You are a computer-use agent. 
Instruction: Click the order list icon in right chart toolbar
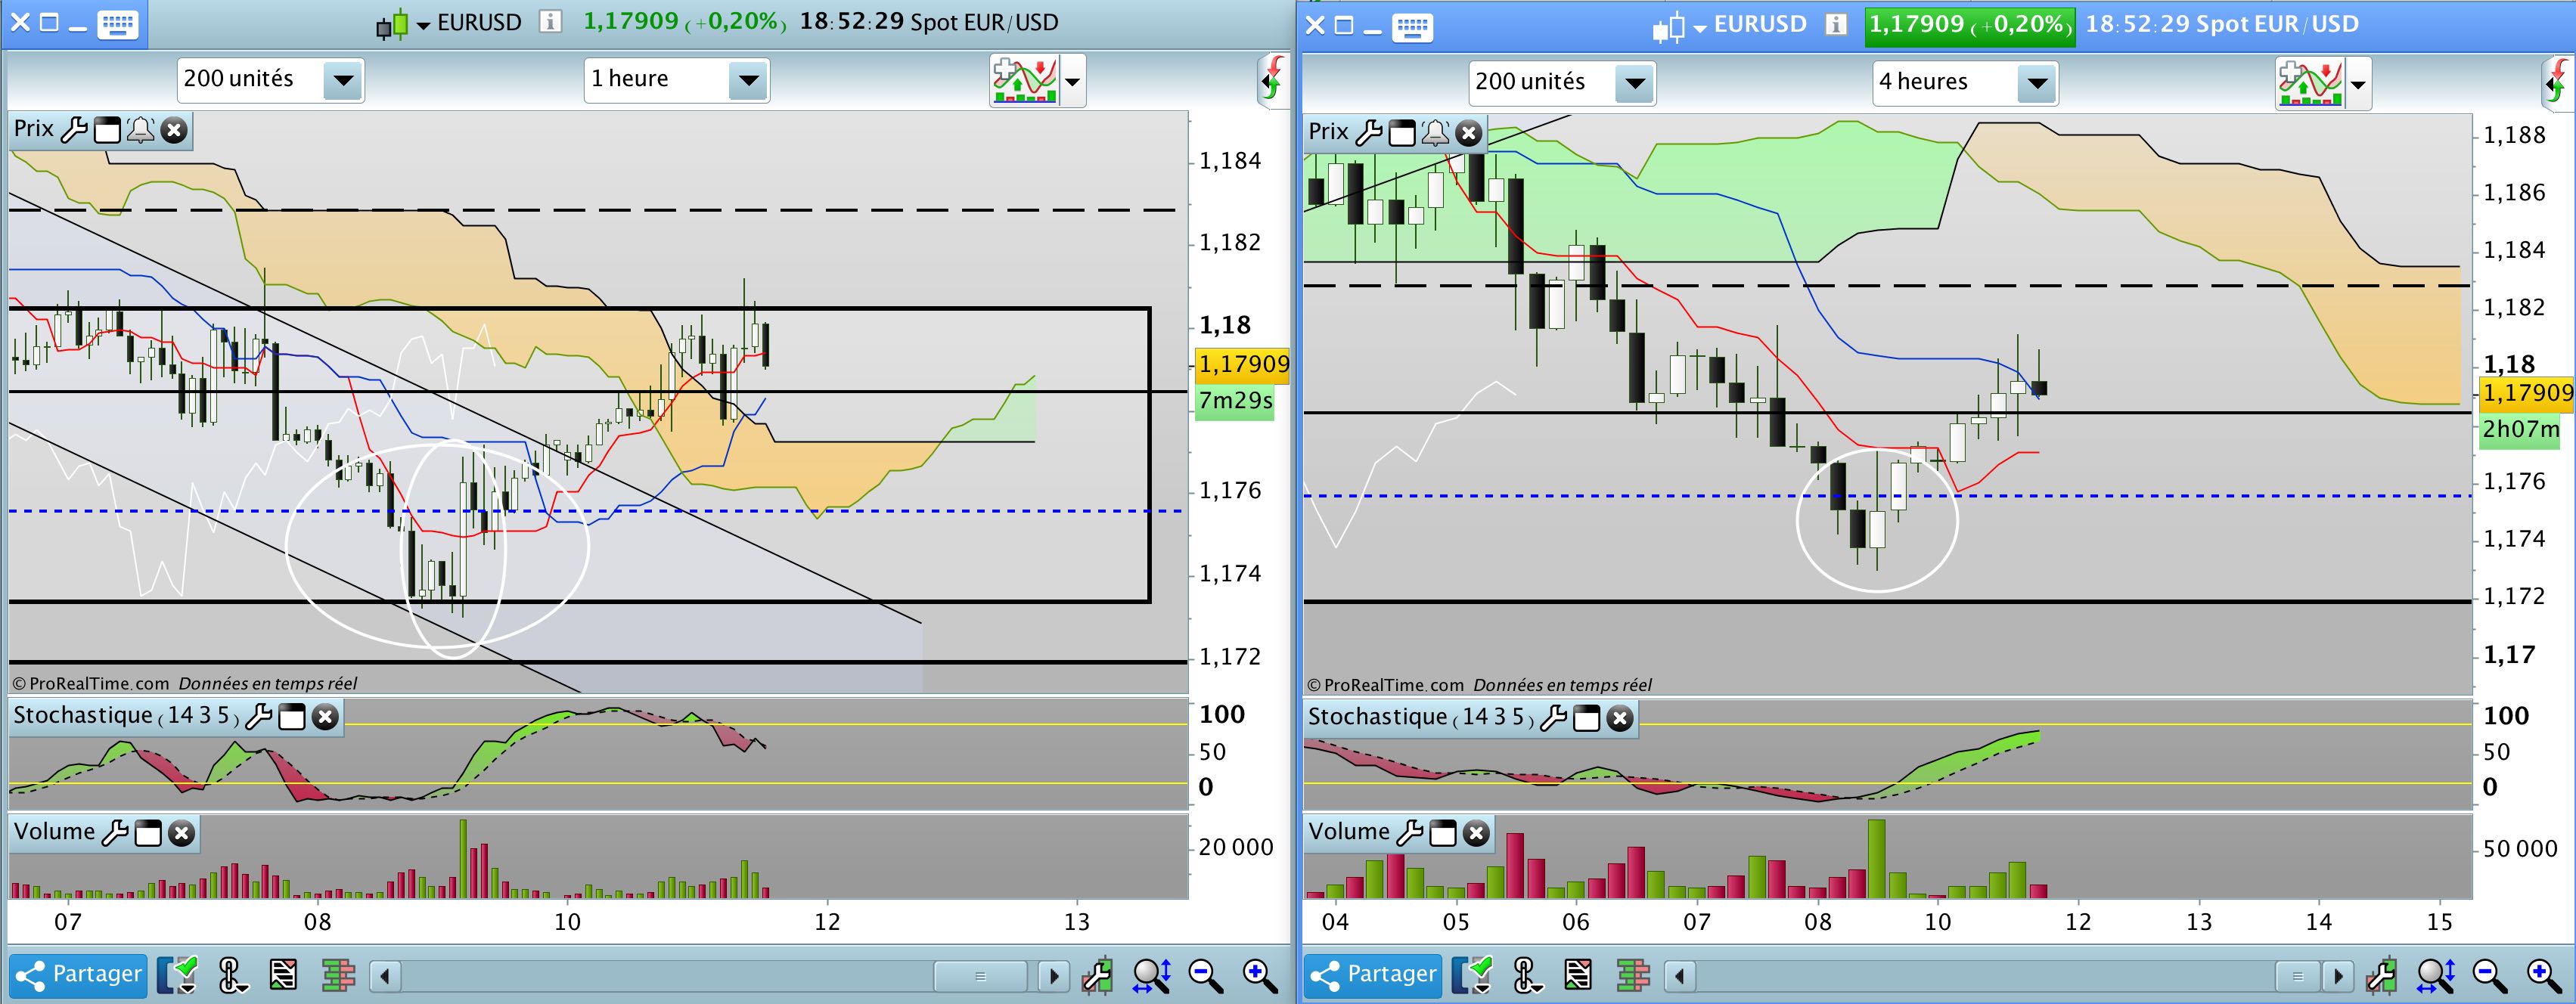1578,975
